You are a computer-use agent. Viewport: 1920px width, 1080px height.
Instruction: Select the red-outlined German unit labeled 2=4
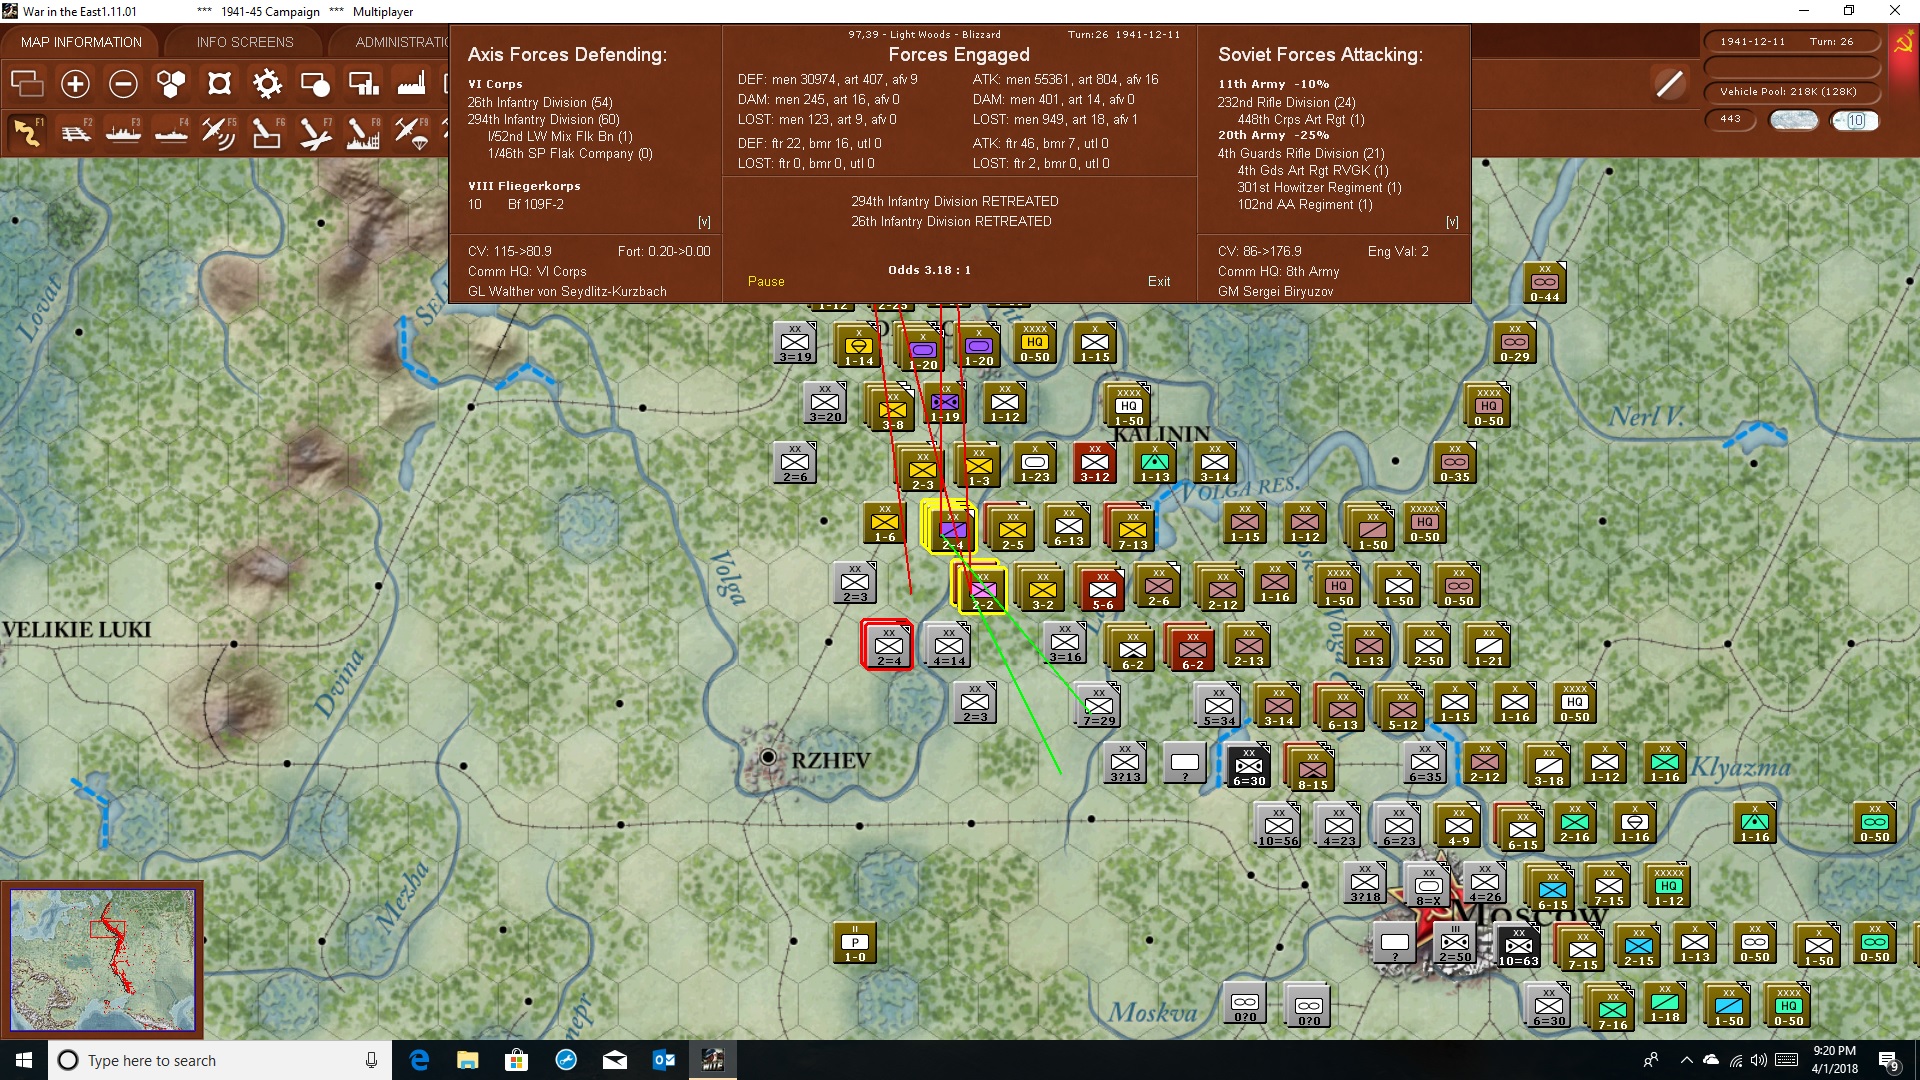coord(888,645)
